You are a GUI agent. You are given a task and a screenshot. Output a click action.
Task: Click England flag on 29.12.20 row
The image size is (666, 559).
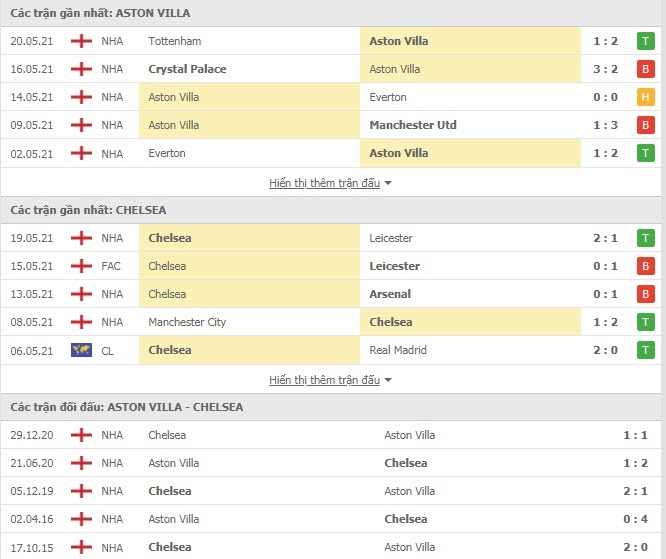pyautogui.click(x=81, y=435)
